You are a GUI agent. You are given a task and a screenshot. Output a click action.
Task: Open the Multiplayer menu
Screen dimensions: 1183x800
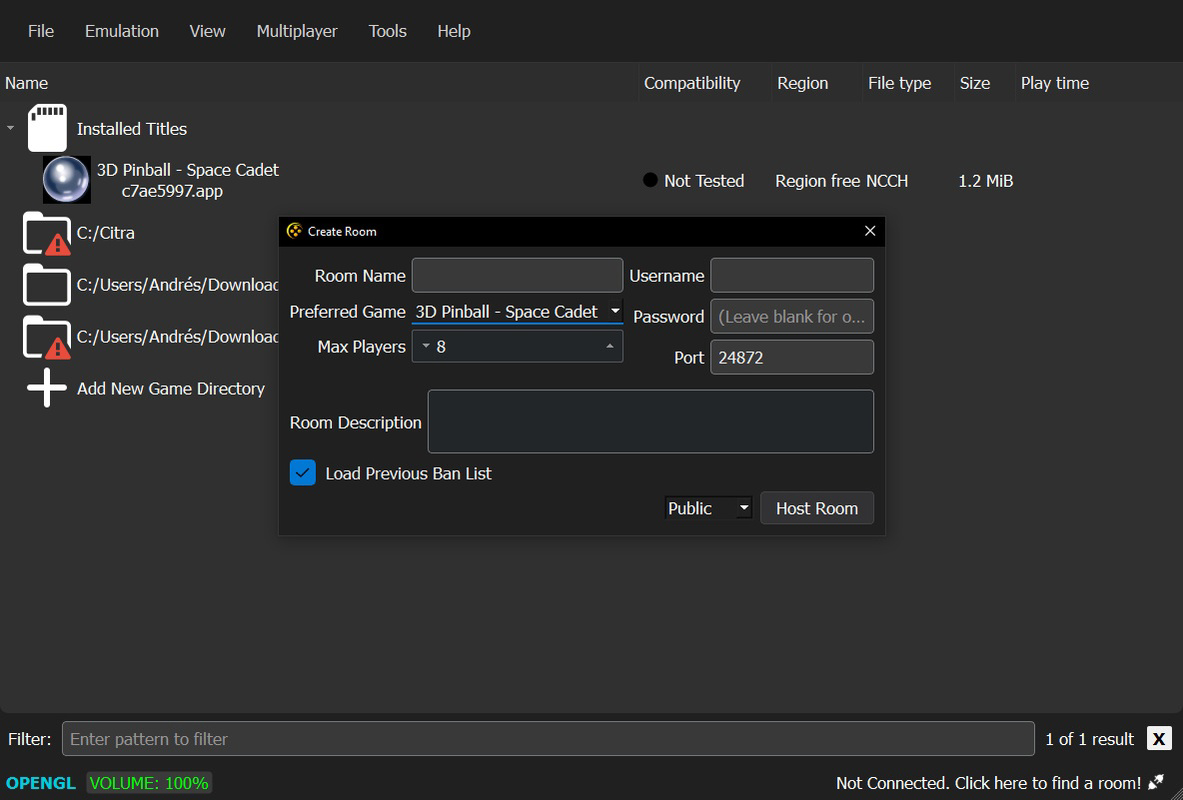coord(297,31)
